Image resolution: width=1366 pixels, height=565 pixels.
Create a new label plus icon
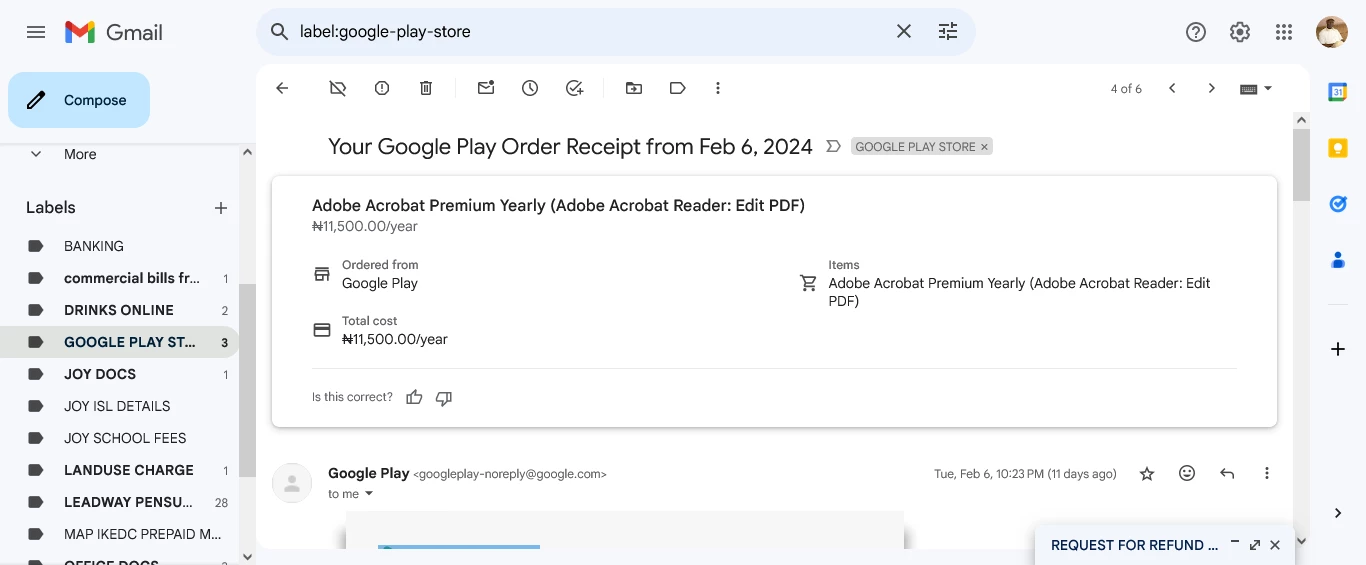point(221,208)
